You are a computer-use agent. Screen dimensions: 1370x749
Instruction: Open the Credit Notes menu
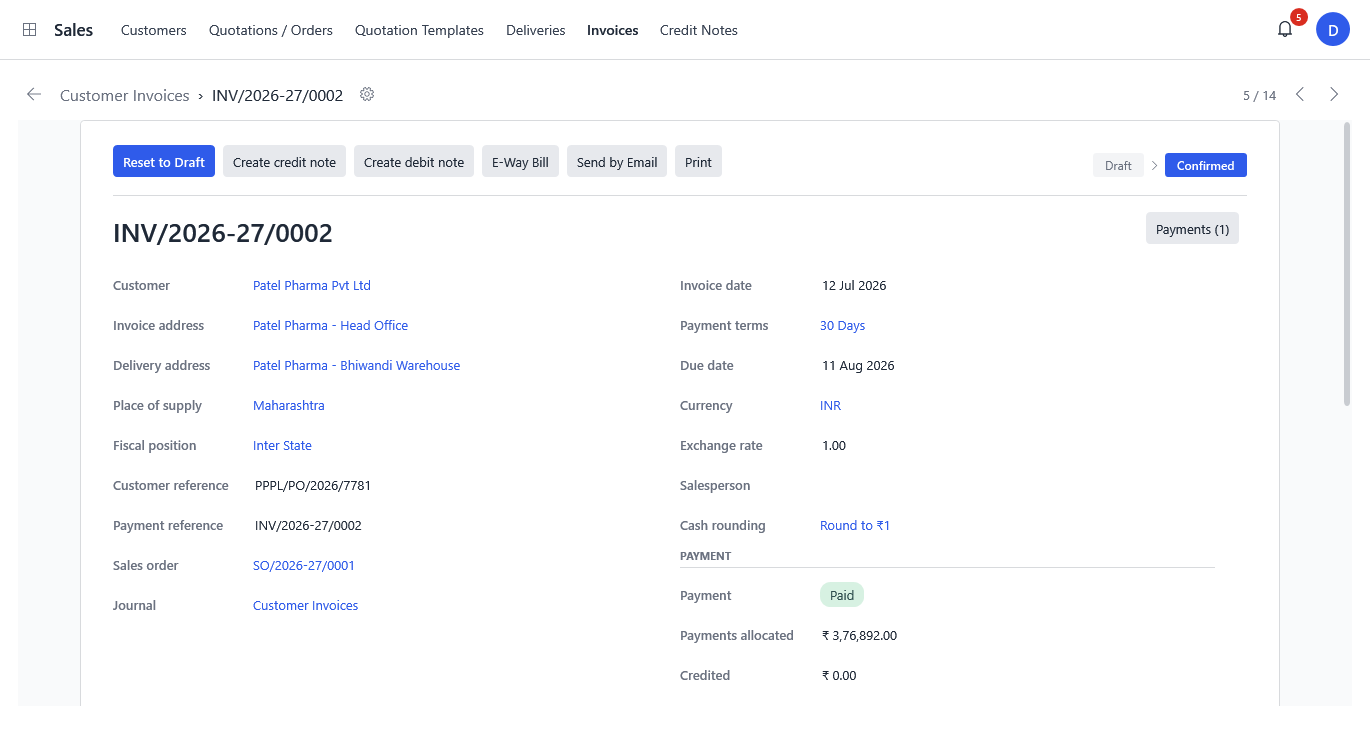point(699,30)
